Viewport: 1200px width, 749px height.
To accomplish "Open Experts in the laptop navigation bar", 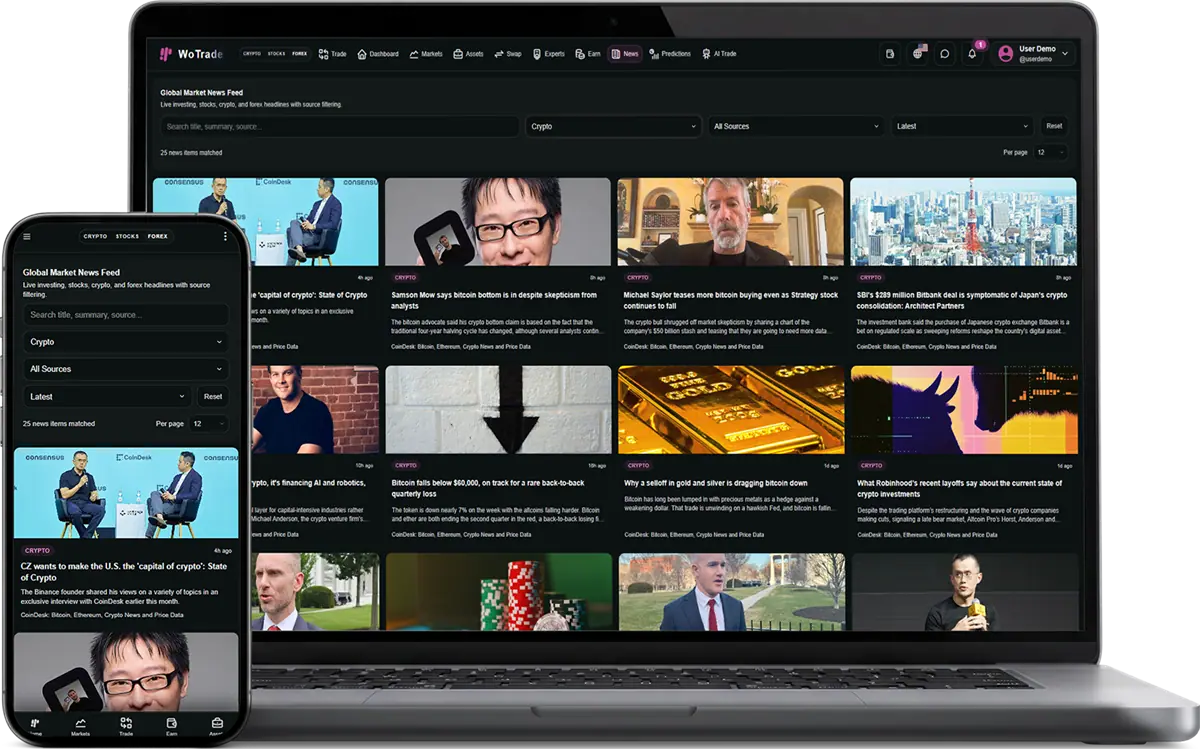I will pos(549,54).
